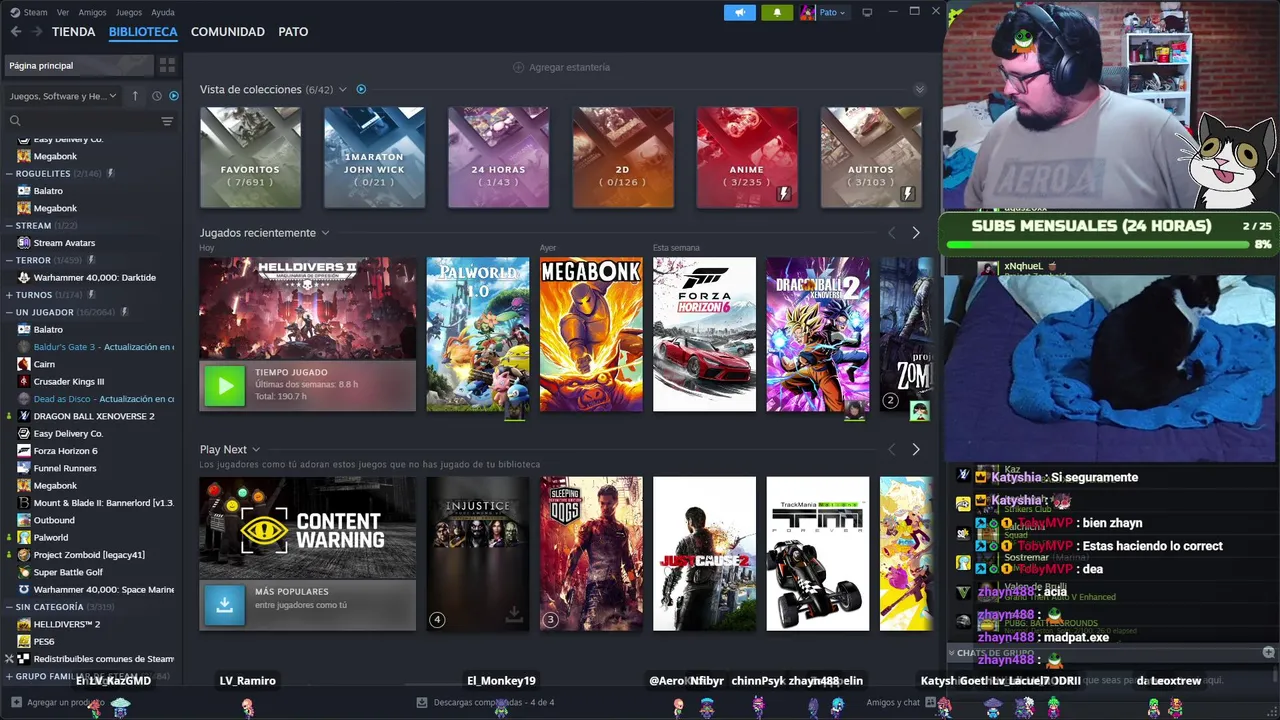The image size is (1280, 720).
Task: Click the green play button for Helldivers II
Action: tap(224, 385)
